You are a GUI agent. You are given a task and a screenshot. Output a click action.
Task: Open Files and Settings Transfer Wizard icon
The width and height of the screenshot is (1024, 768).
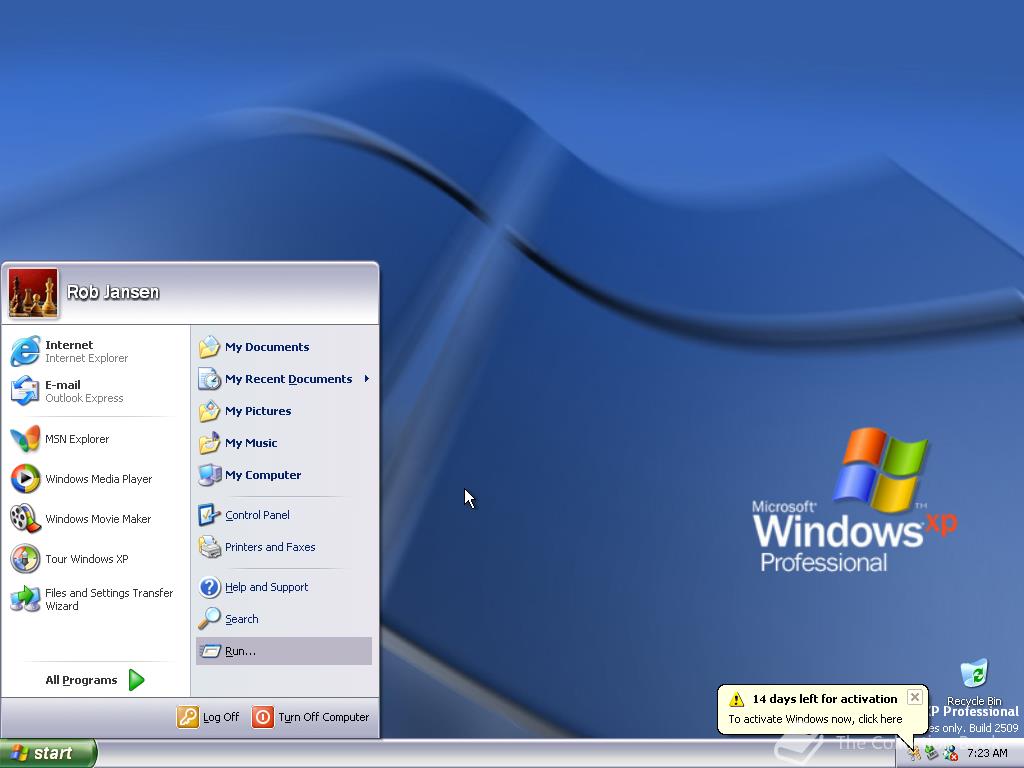25,599
